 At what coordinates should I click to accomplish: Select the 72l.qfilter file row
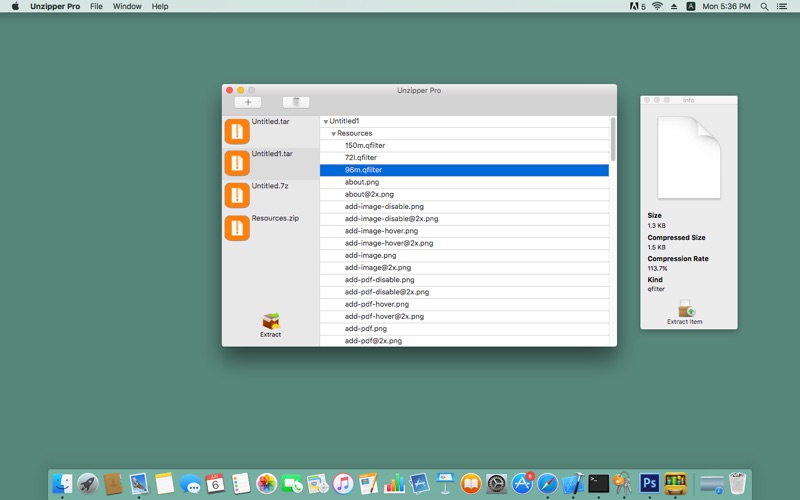[464, 158]
